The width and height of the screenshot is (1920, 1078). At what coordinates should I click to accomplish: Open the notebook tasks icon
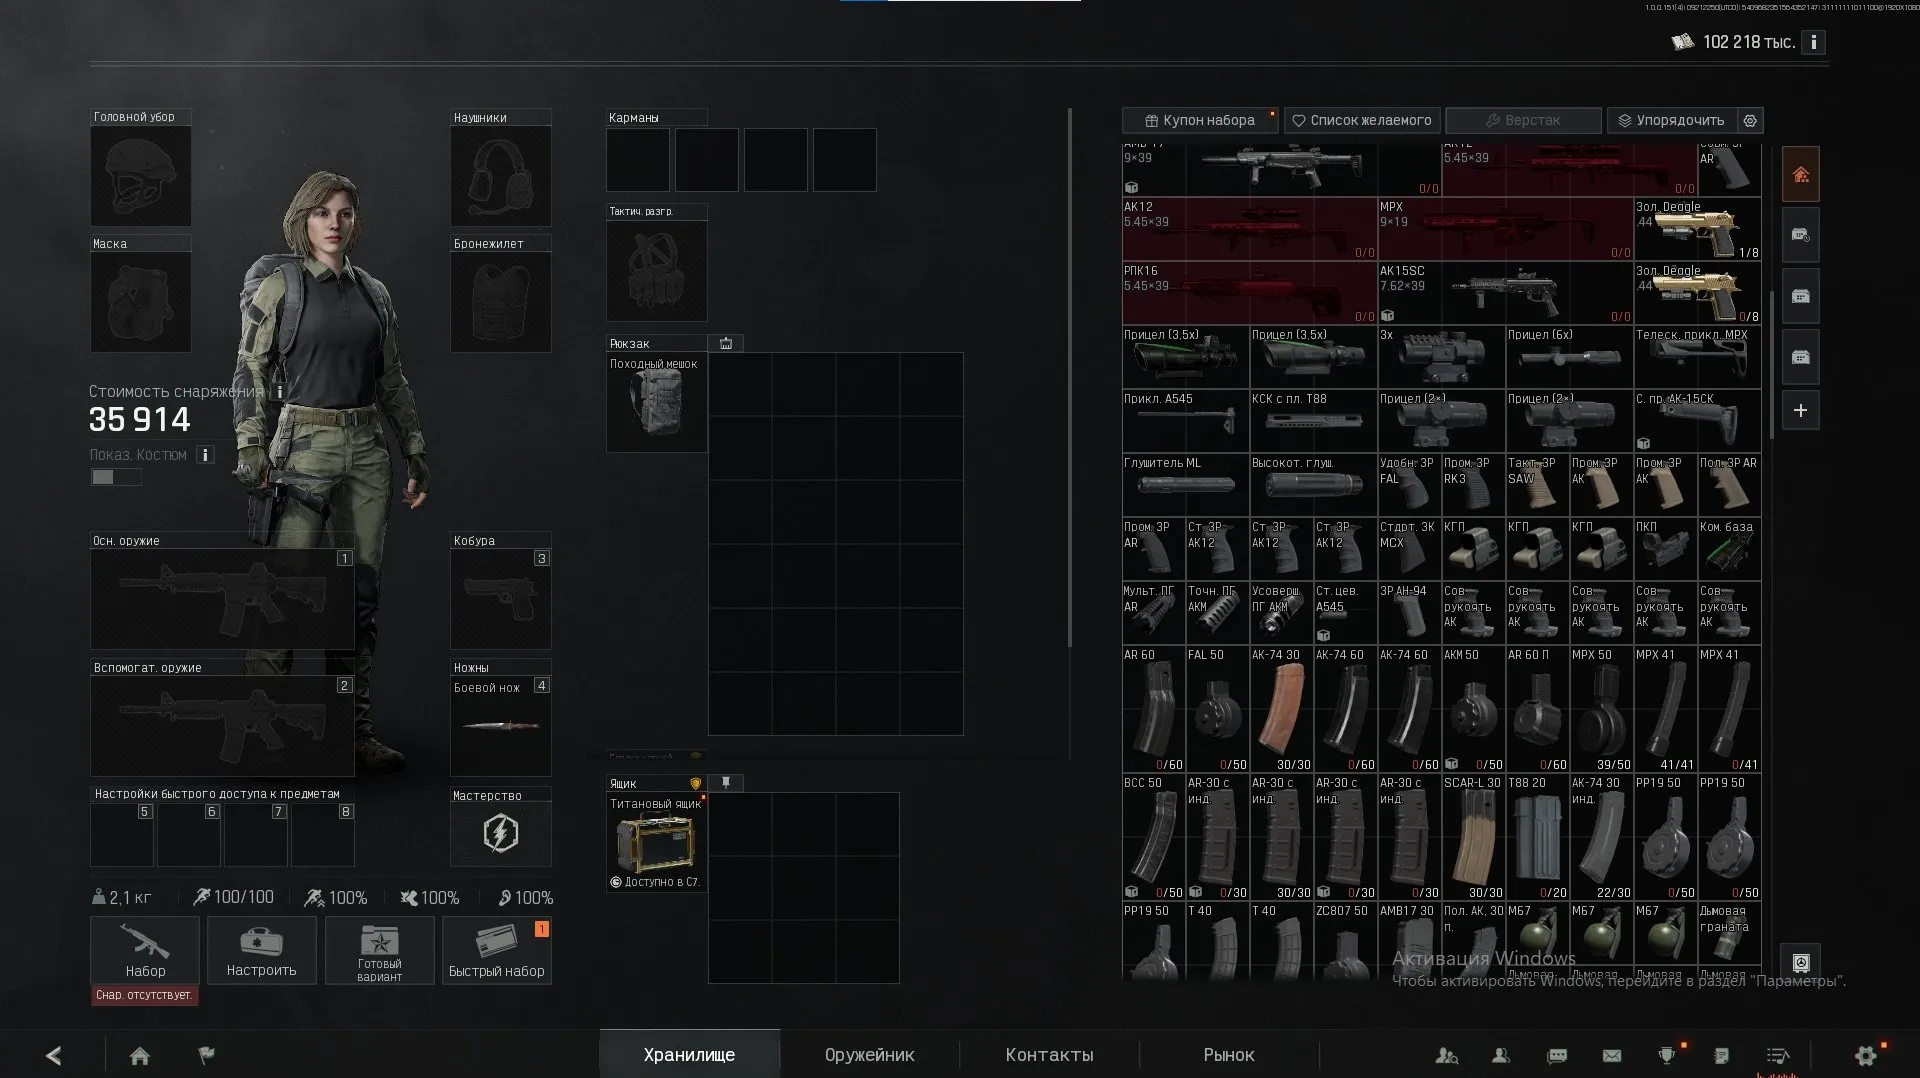tap(1721, 1055)
